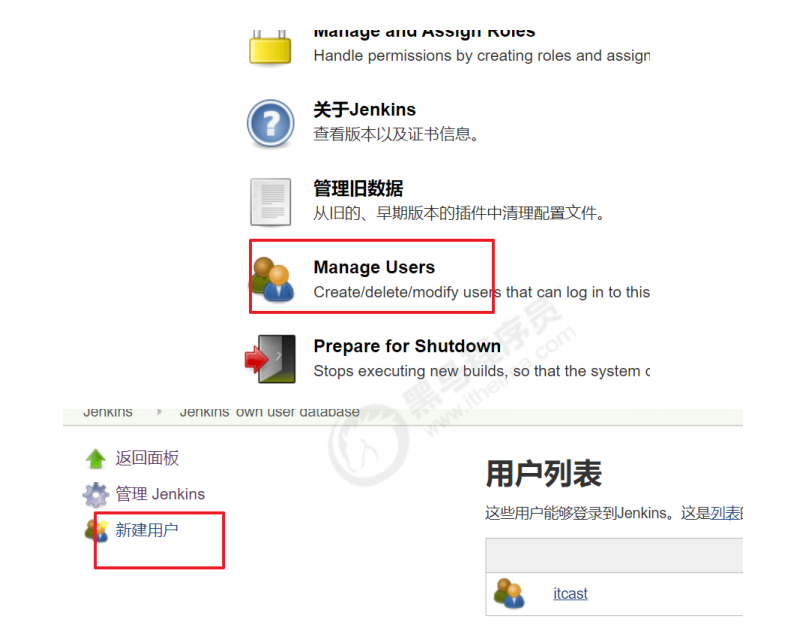Open the 管理旧数据 heading link
Screen dimensions: 797x631
tap(358, 188)
